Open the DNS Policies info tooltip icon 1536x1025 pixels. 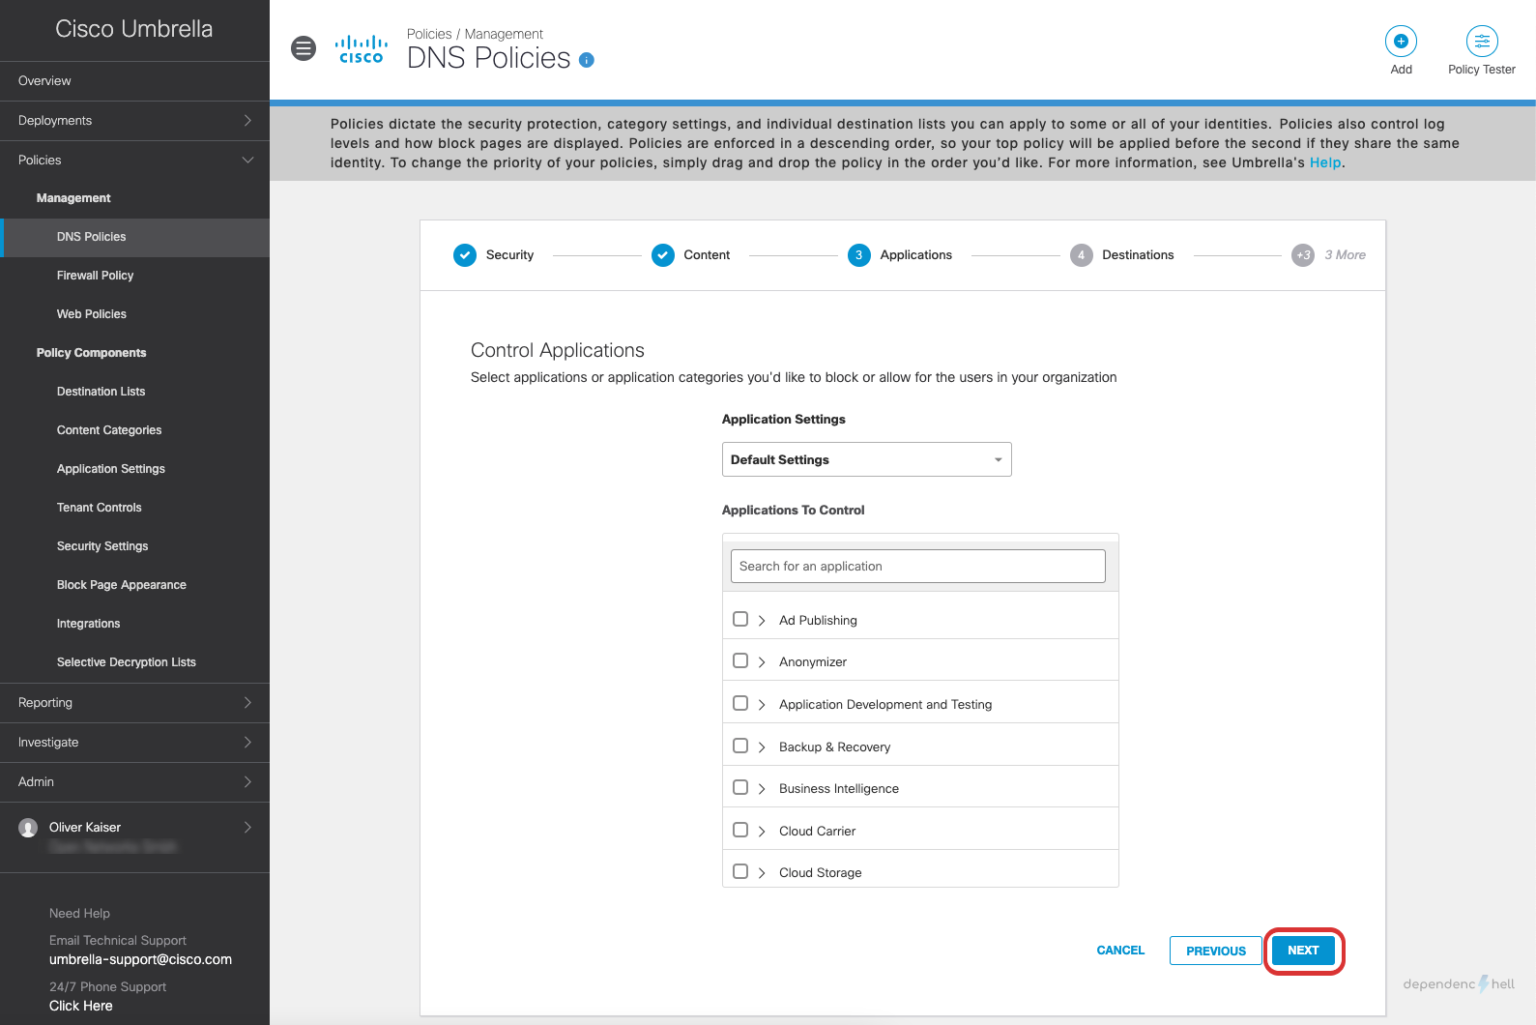coord(587,60)
